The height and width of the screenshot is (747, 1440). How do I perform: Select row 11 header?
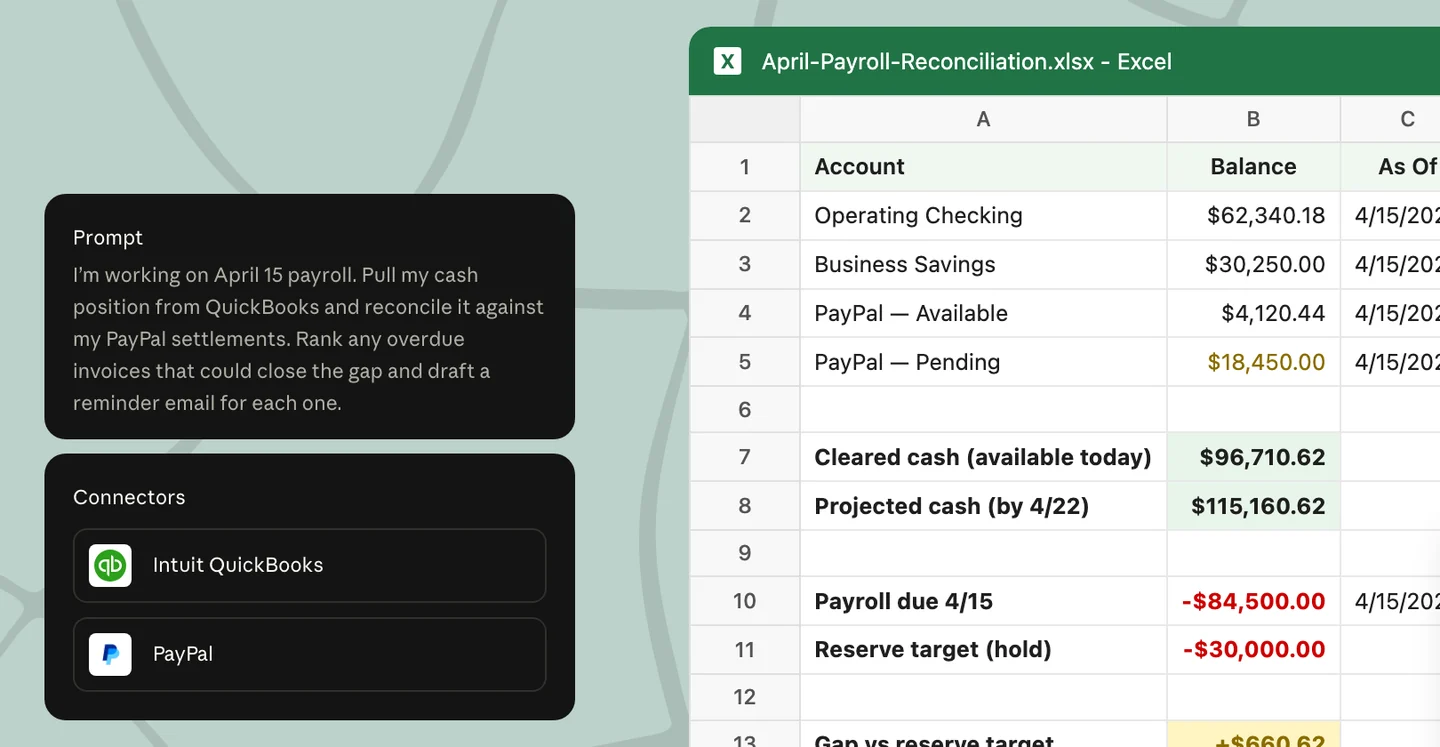click(x=745, y=649)
